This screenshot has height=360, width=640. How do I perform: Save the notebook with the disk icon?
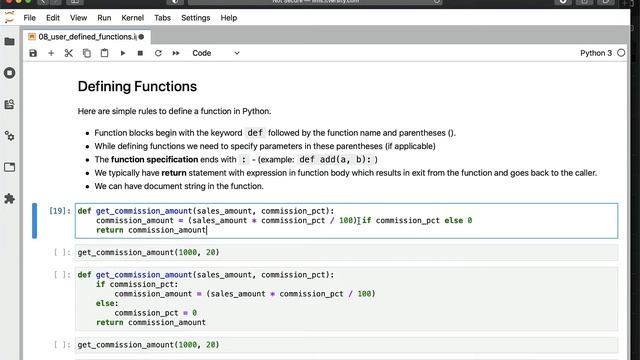click(33, 53)
